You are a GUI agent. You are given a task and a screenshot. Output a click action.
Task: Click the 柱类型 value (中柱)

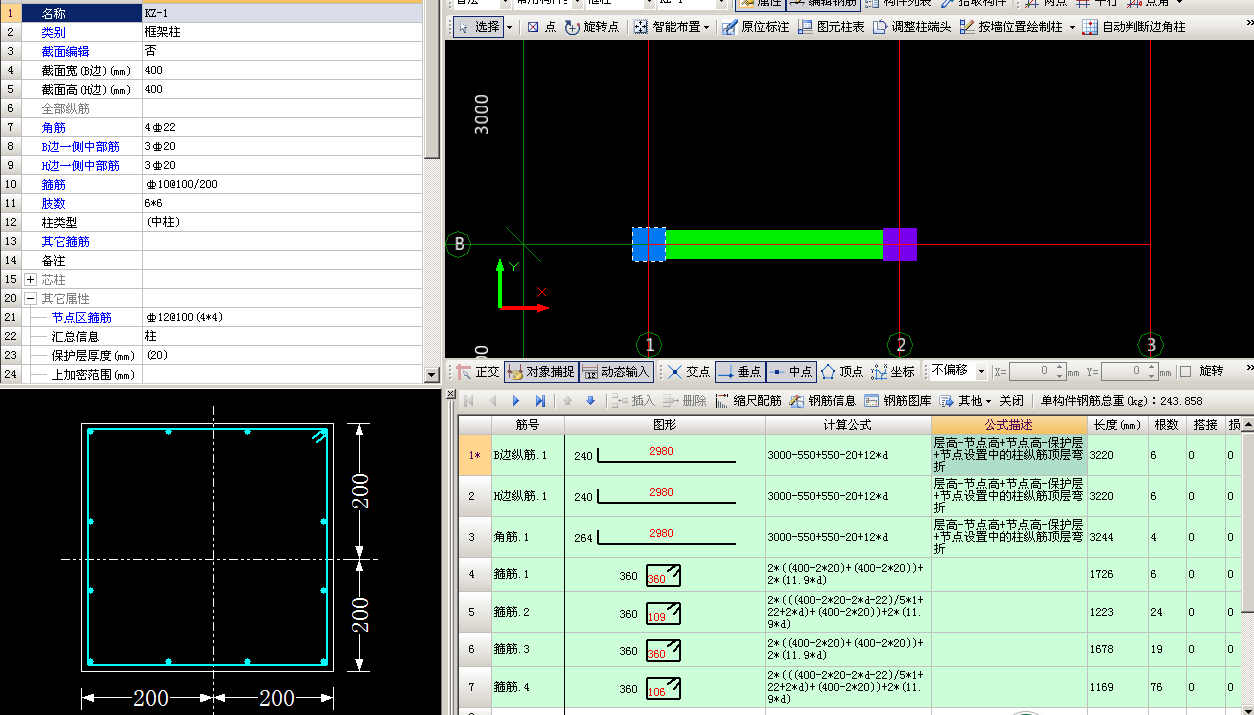(x=281, y=222)
